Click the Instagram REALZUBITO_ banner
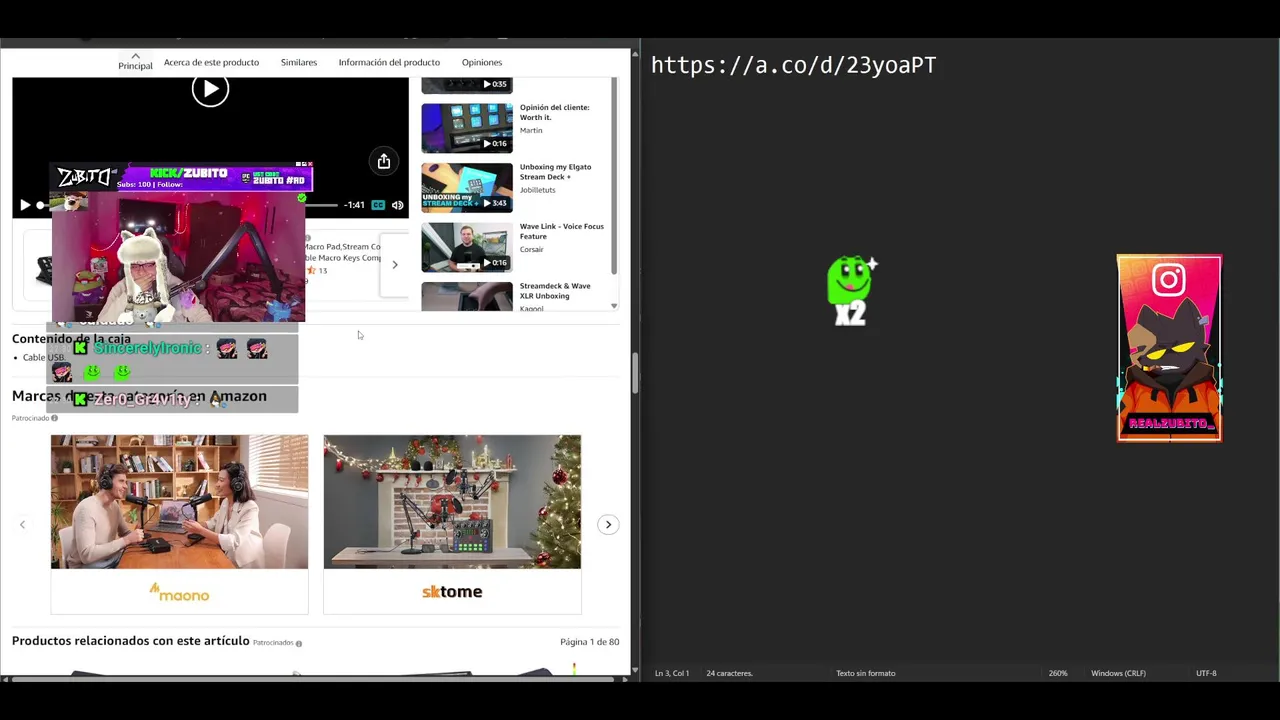This screenshot has width=1280, height=720. coord(1169,348)
